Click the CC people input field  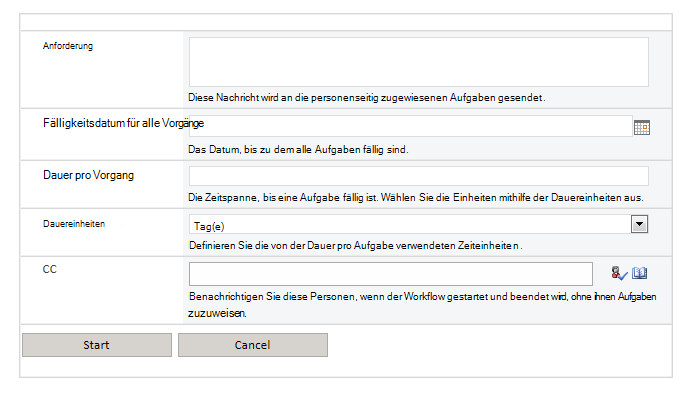pyautogui.click(x=391, y=274)
